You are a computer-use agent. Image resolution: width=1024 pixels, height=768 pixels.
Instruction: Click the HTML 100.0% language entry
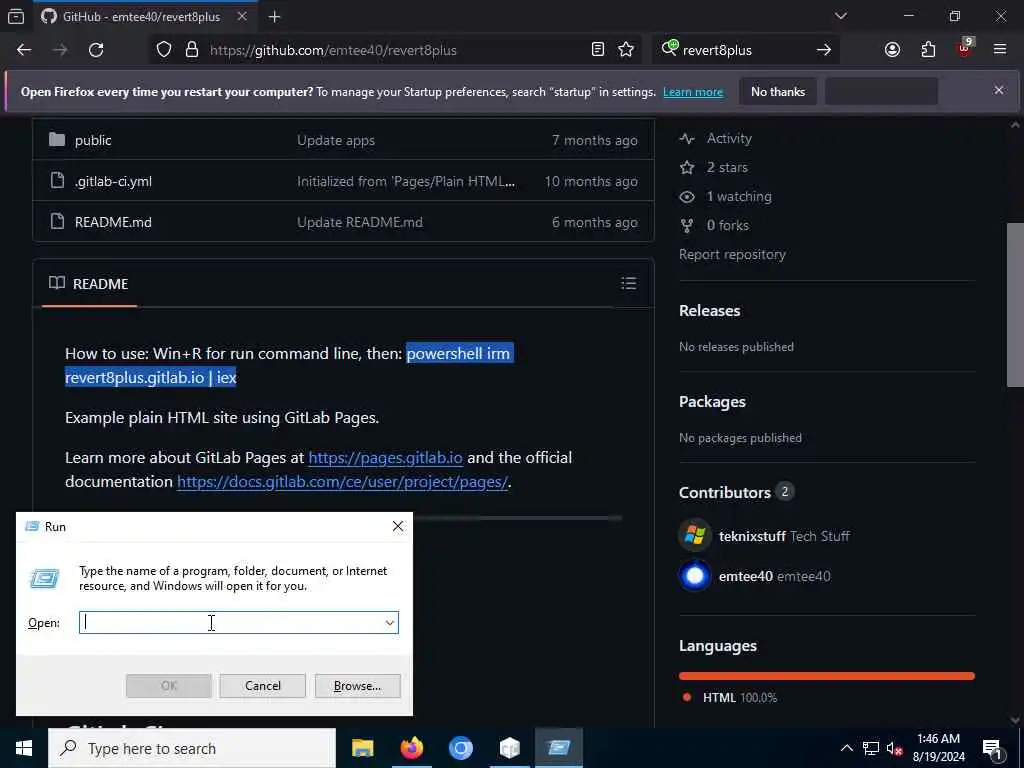click(739, 697)
